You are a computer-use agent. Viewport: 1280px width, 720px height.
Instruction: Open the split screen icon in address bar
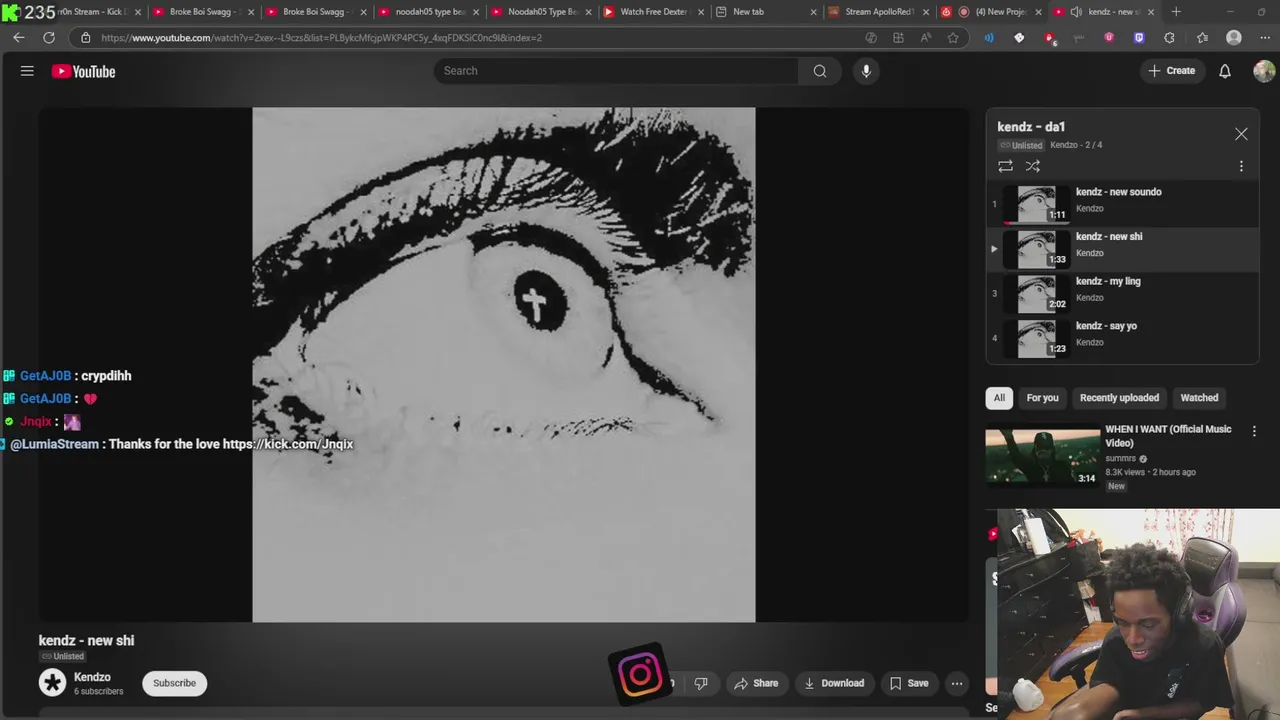[x=898, y=37]
